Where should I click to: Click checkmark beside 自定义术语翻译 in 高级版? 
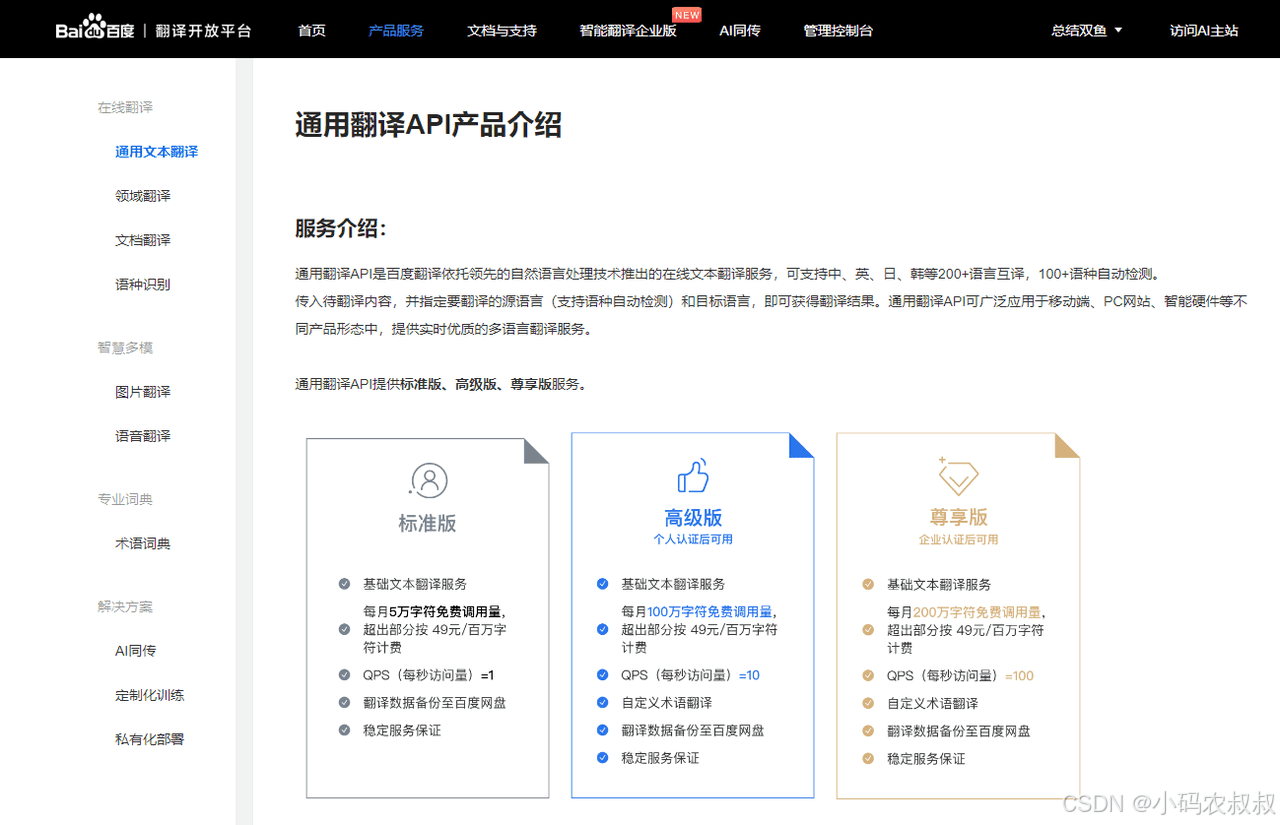[x=602, y=703]
